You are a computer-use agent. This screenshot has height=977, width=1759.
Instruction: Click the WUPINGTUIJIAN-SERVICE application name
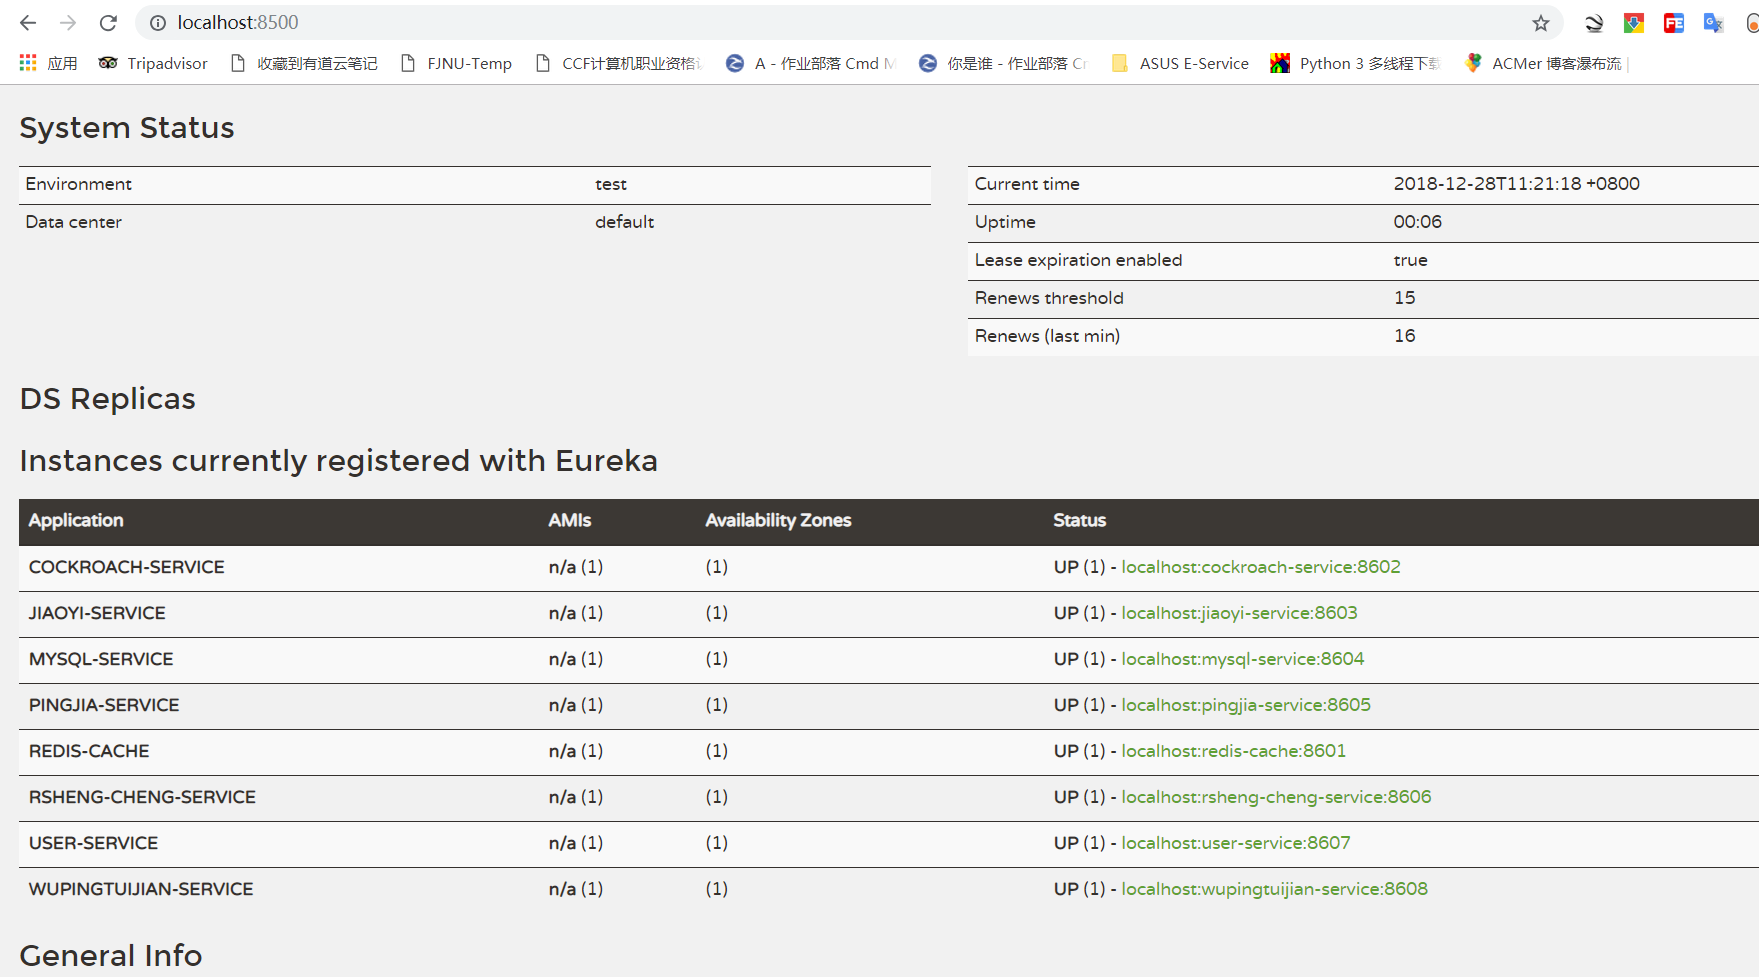[141, 889]
